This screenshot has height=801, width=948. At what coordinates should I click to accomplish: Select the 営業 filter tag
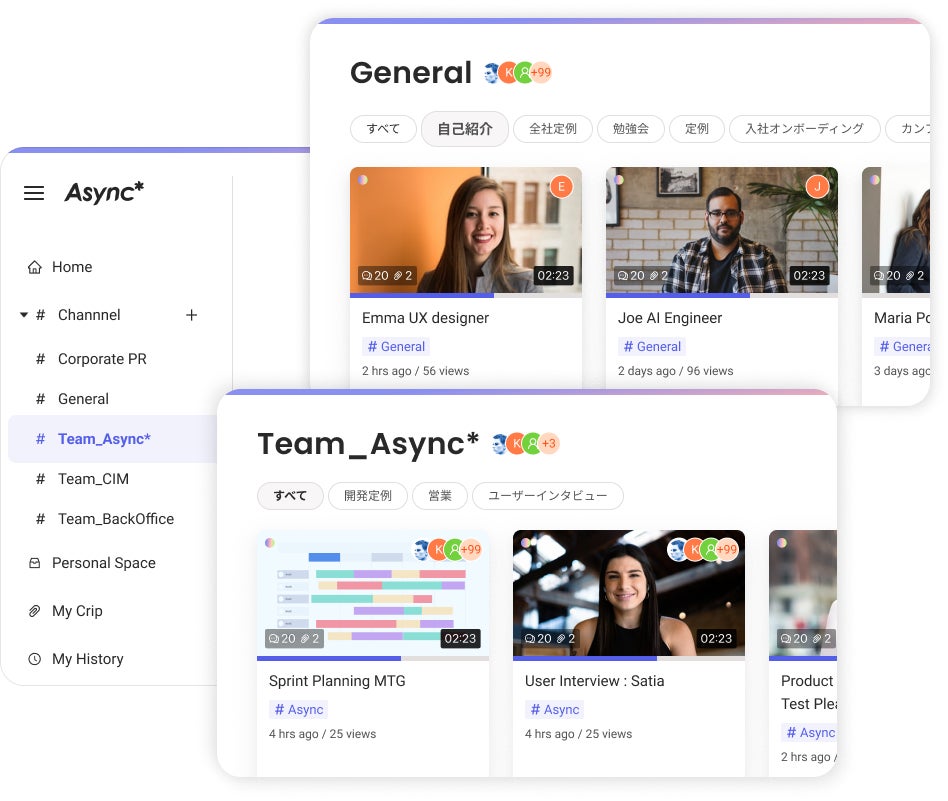[440, 496]
